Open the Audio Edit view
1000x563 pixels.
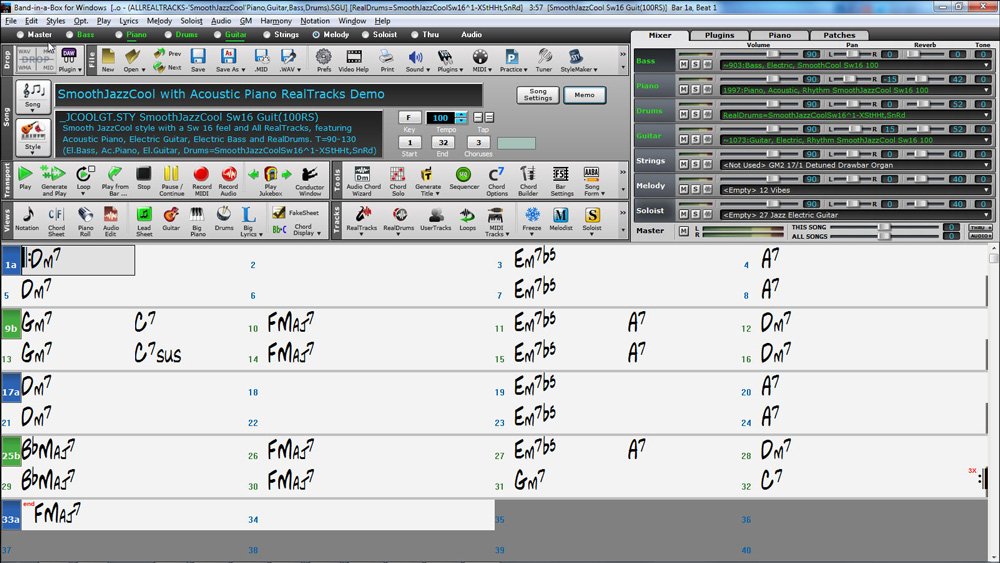coord(110,221)
